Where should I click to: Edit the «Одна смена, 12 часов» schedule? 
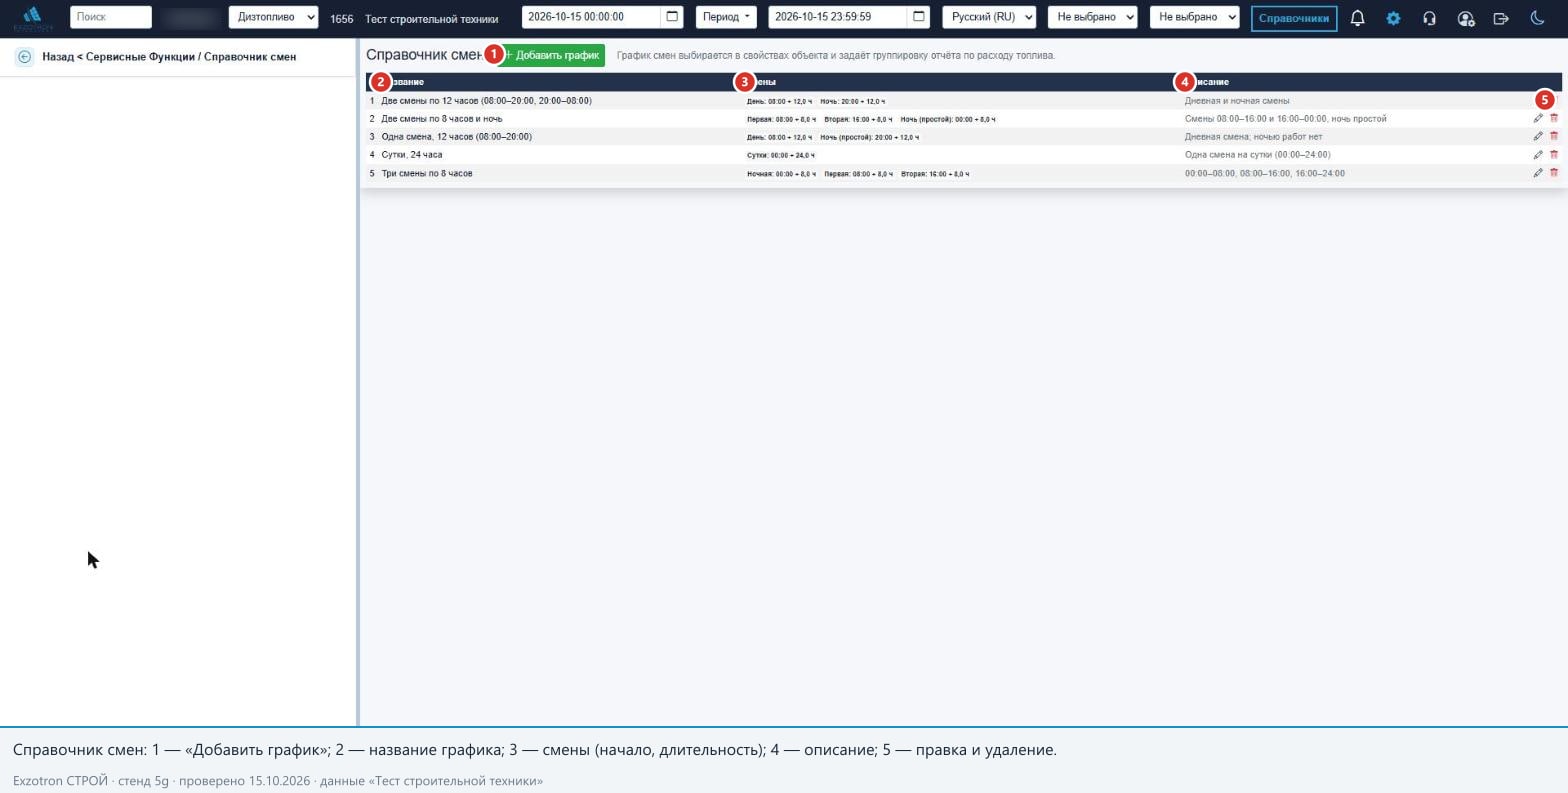tap(1538, 137)
